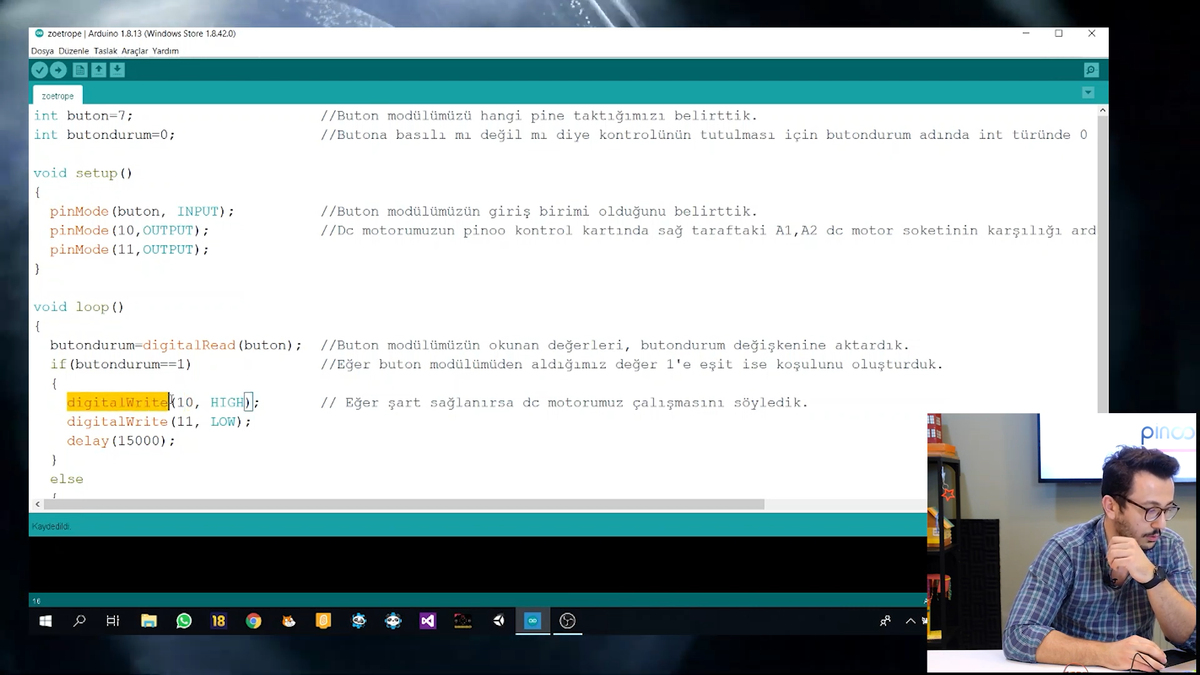Open the Serial Monitor magnifier icon
The image size is (1200, 675).
1091,69
